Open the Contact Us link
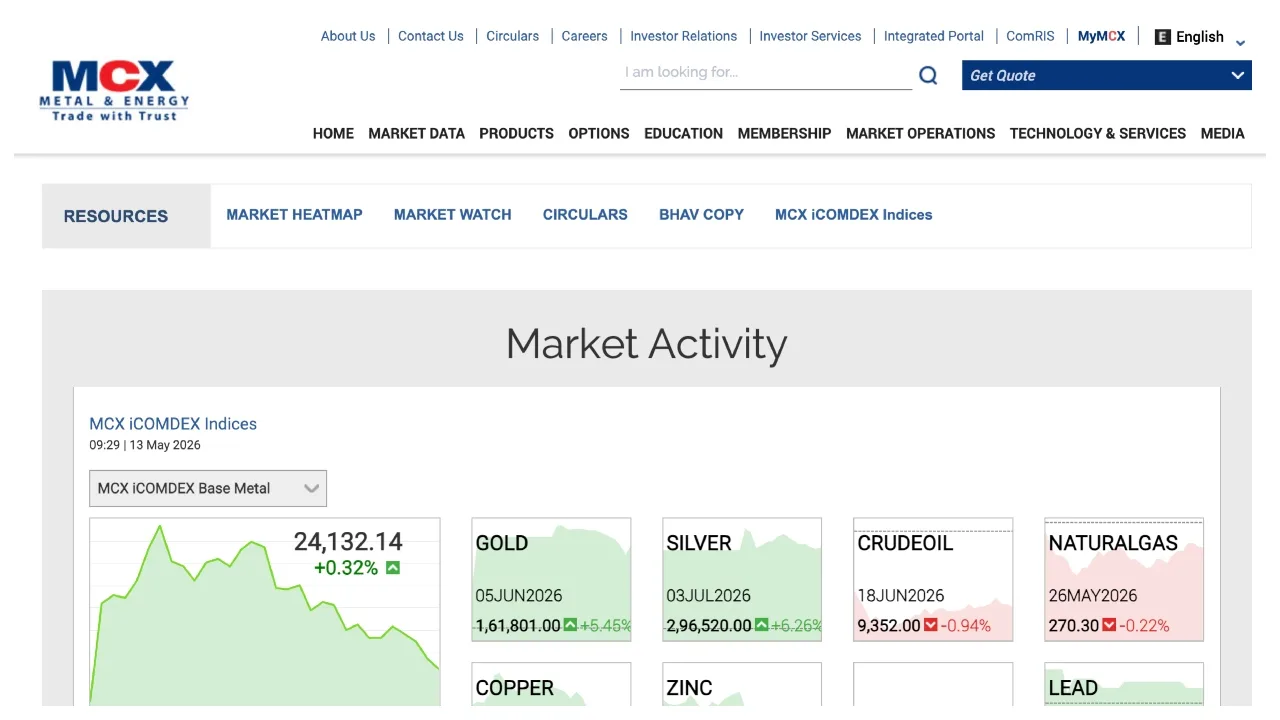 [x=431, y=36]
